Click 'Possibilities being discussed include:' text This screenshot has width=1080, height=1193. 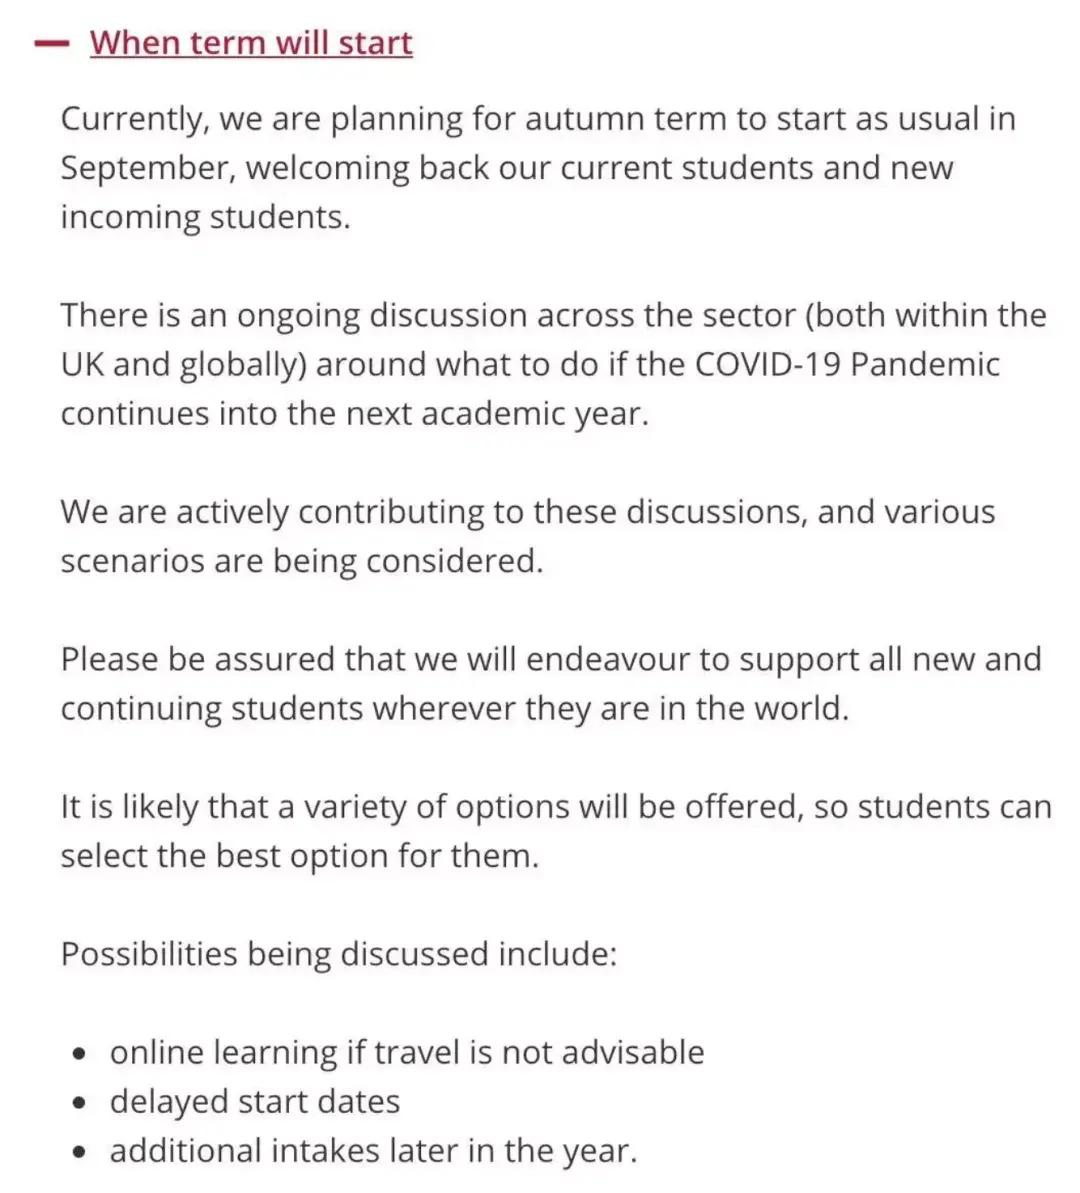click(338, 954)
